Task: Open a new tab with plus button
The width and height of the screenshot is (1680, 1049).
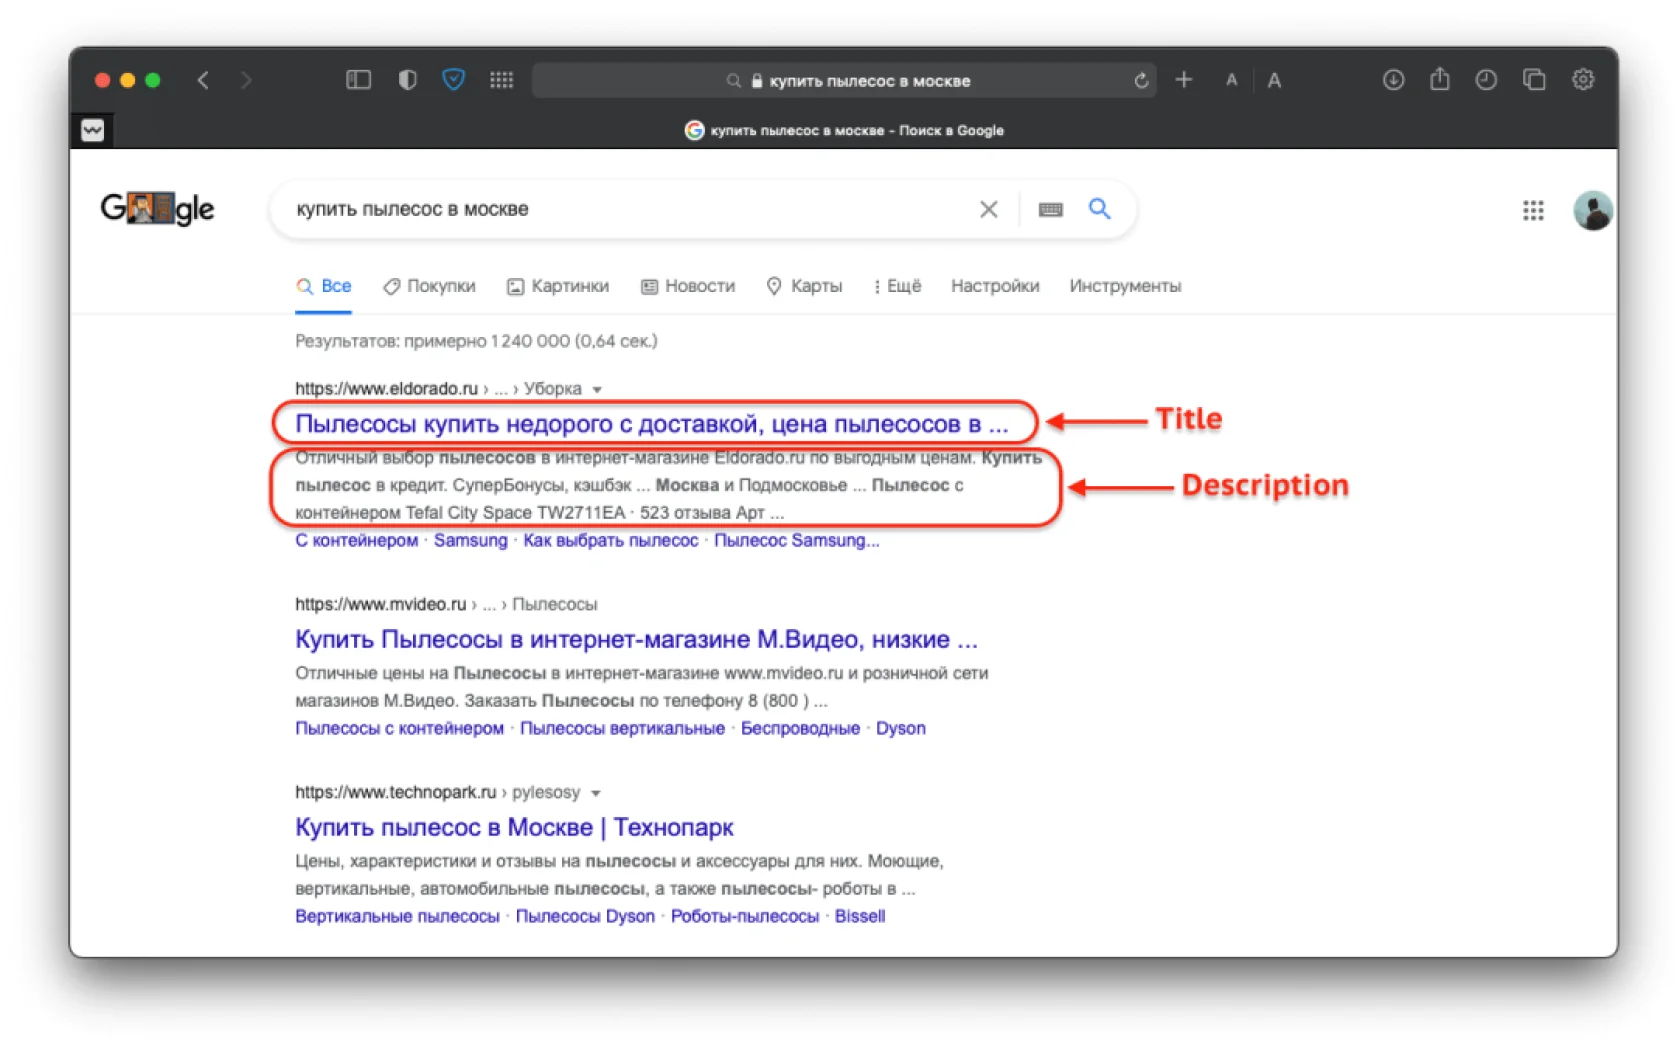Action: [x=1184, y=80]
